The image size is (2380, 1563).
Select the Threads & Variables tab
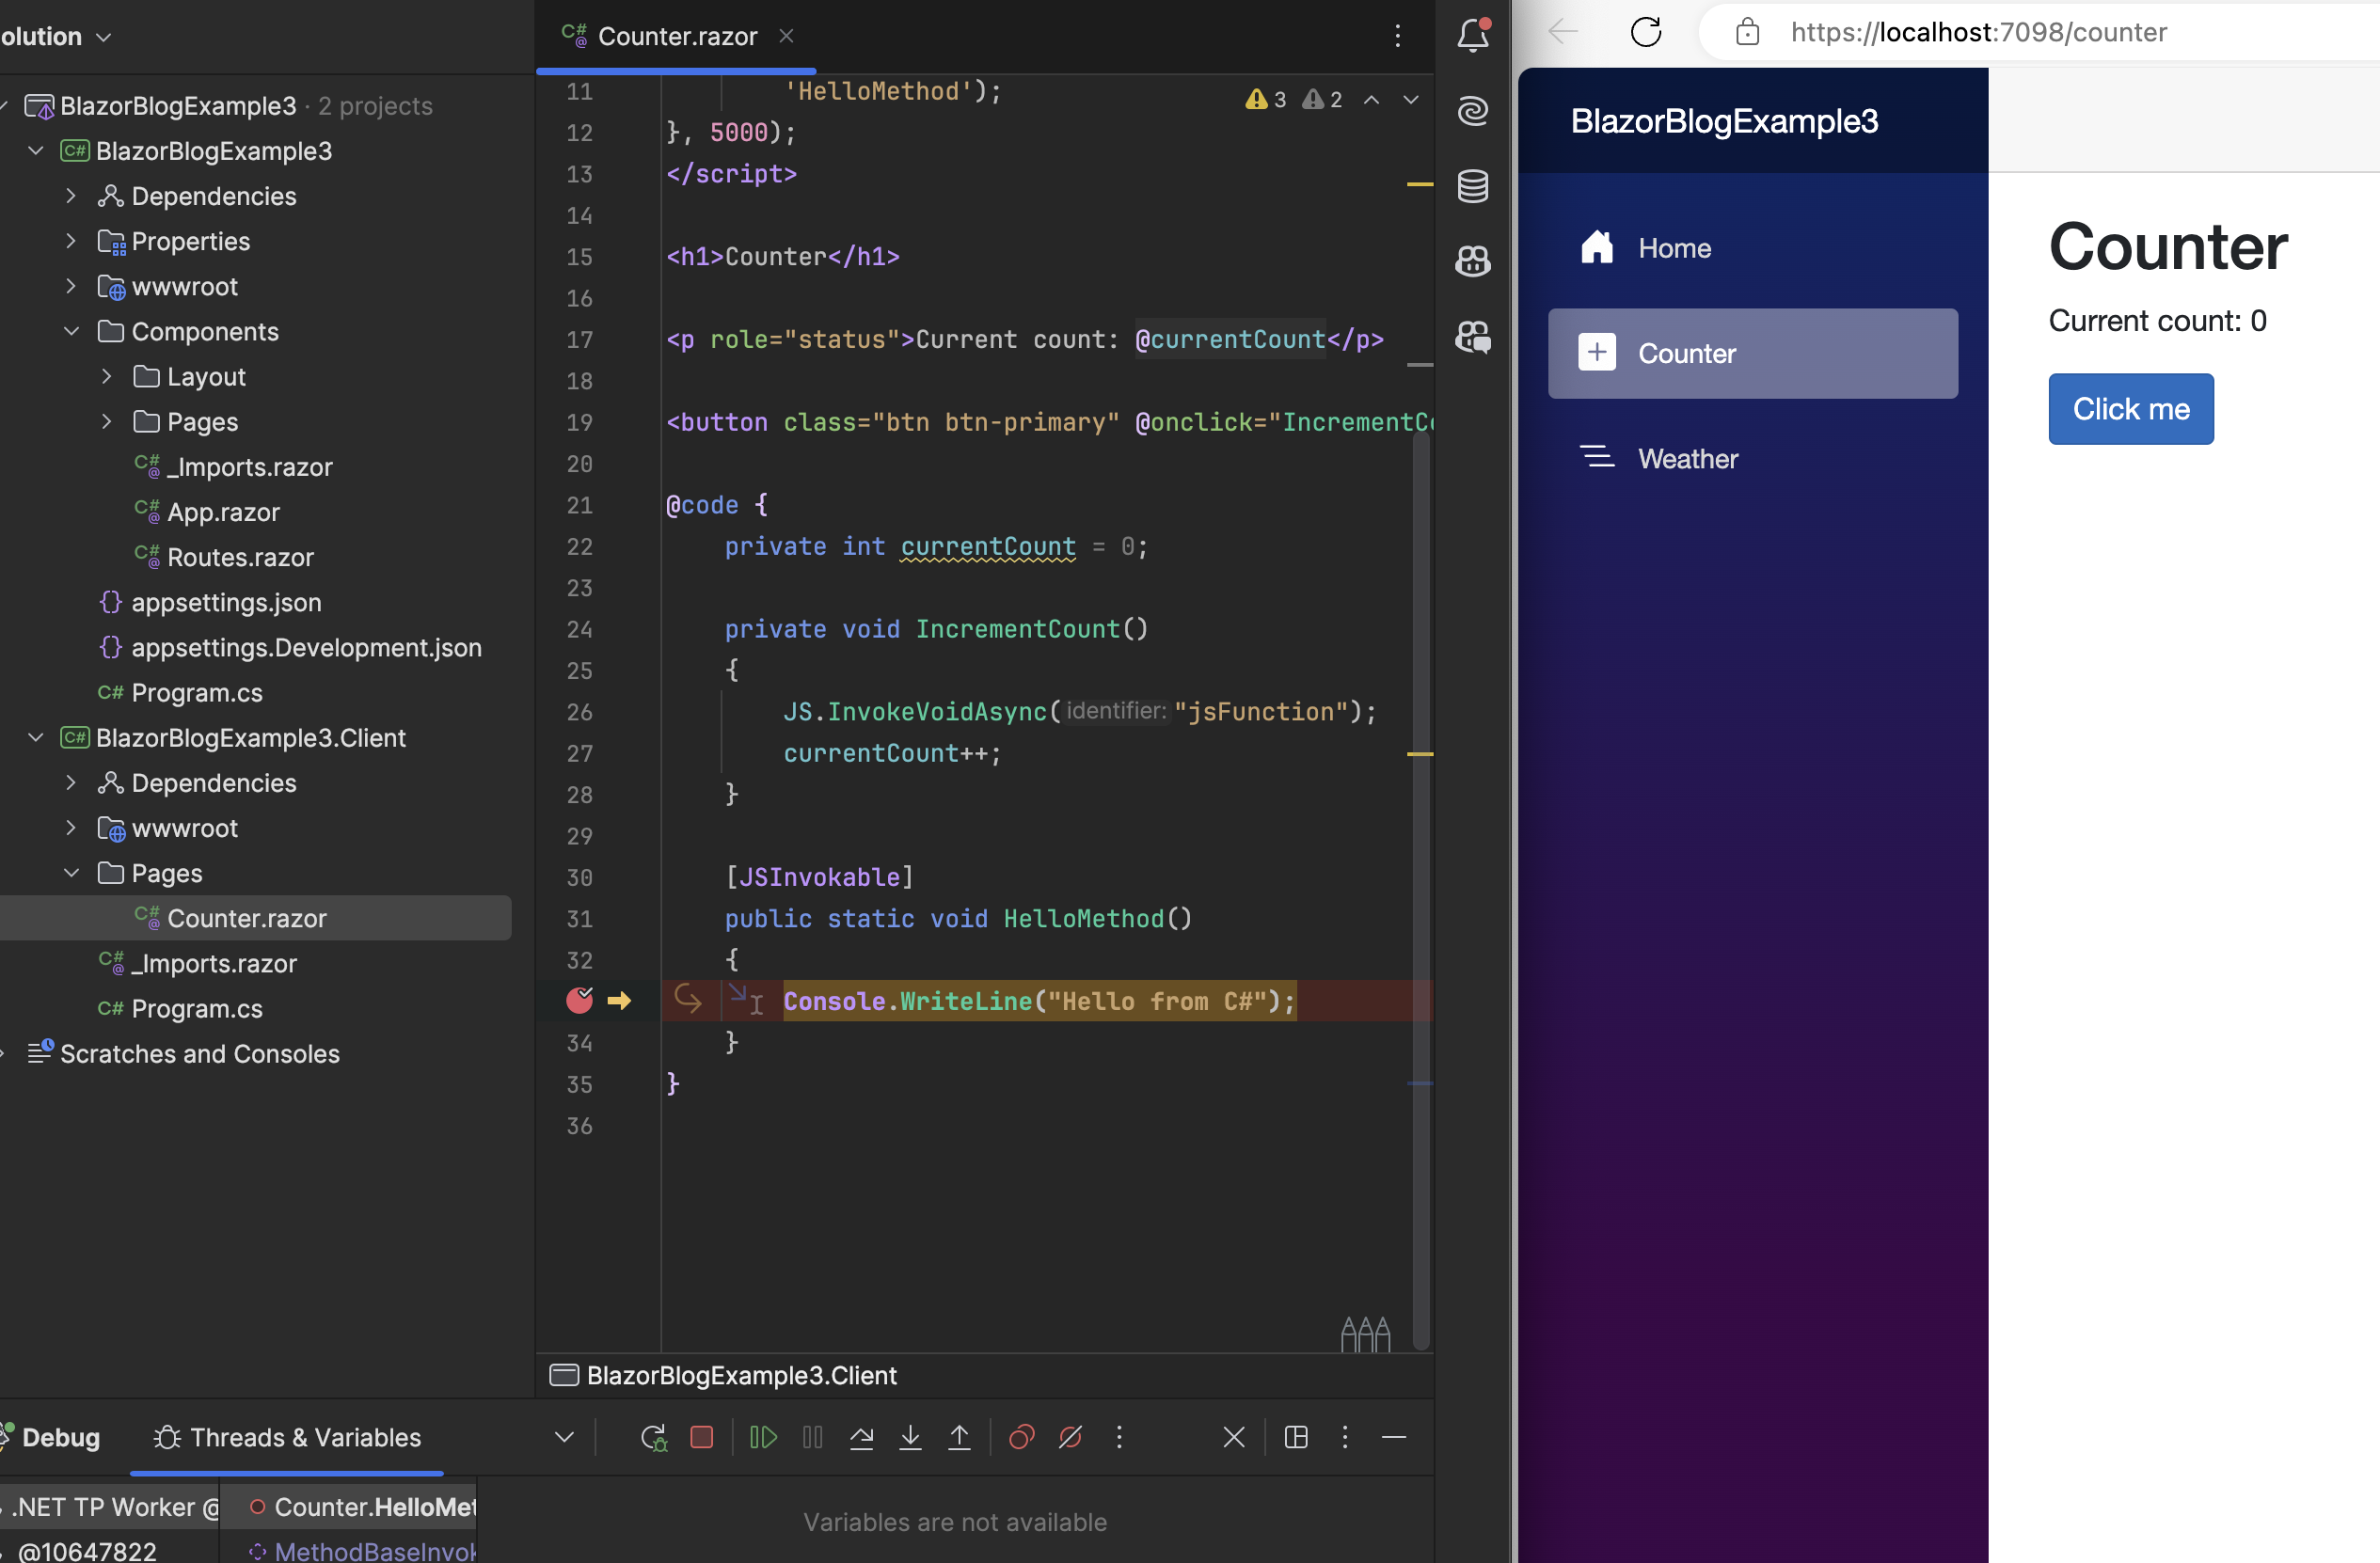(x=287, y=1438)
